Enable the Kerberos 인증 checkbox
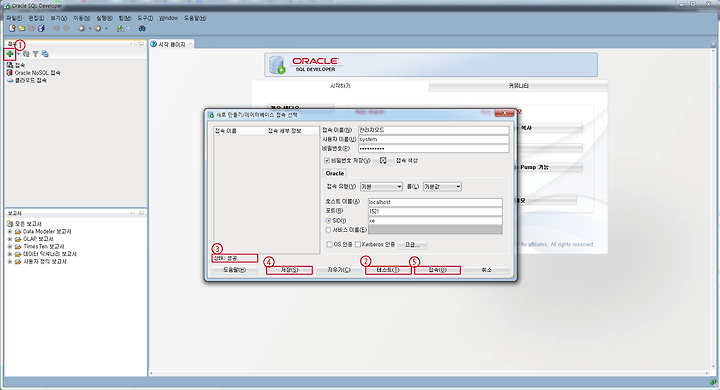This screenshot has height=390, width=720. click(358, 244)
